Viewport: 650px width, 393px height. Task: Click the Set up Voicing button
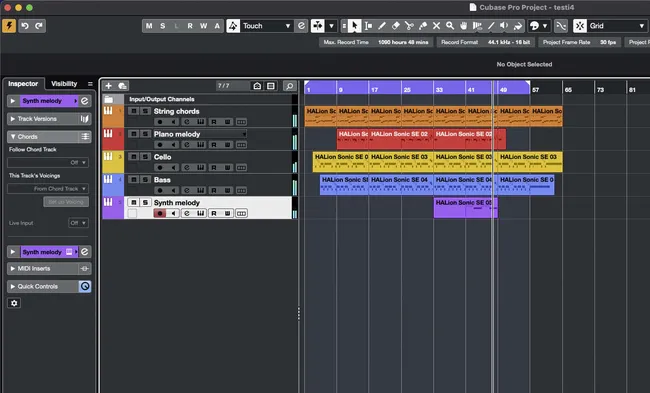pos(66,202)
